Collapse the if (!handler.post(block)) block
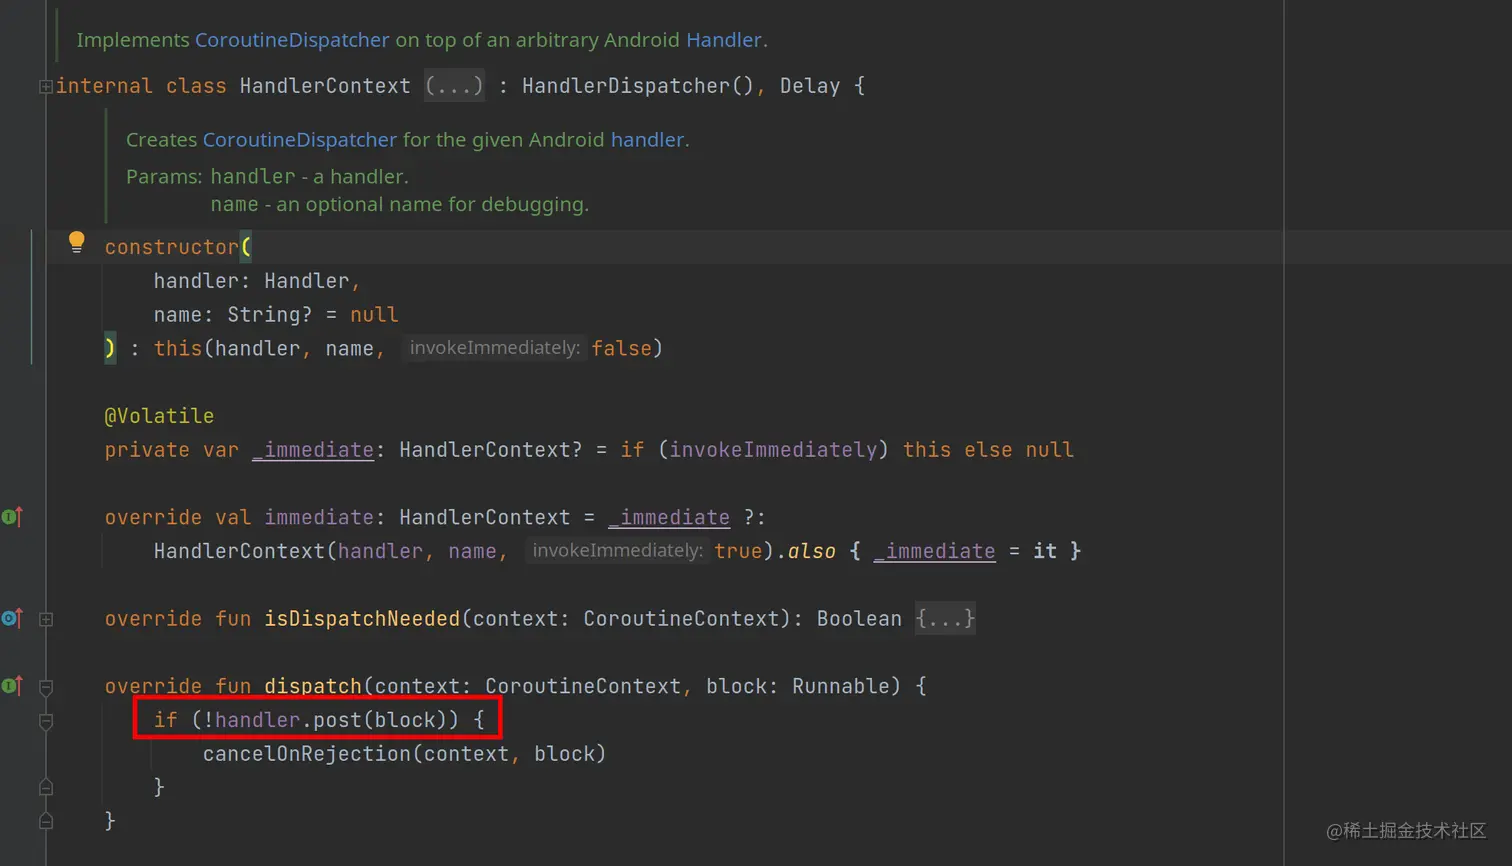Image resolution: width=1512 pixels, height=866 pixels. 46,722
